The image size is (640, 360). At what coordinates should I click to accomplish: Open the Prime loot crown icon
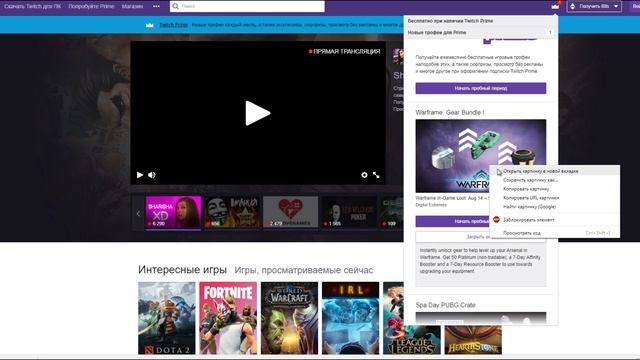pyautogui.click(x=555, y=6)
